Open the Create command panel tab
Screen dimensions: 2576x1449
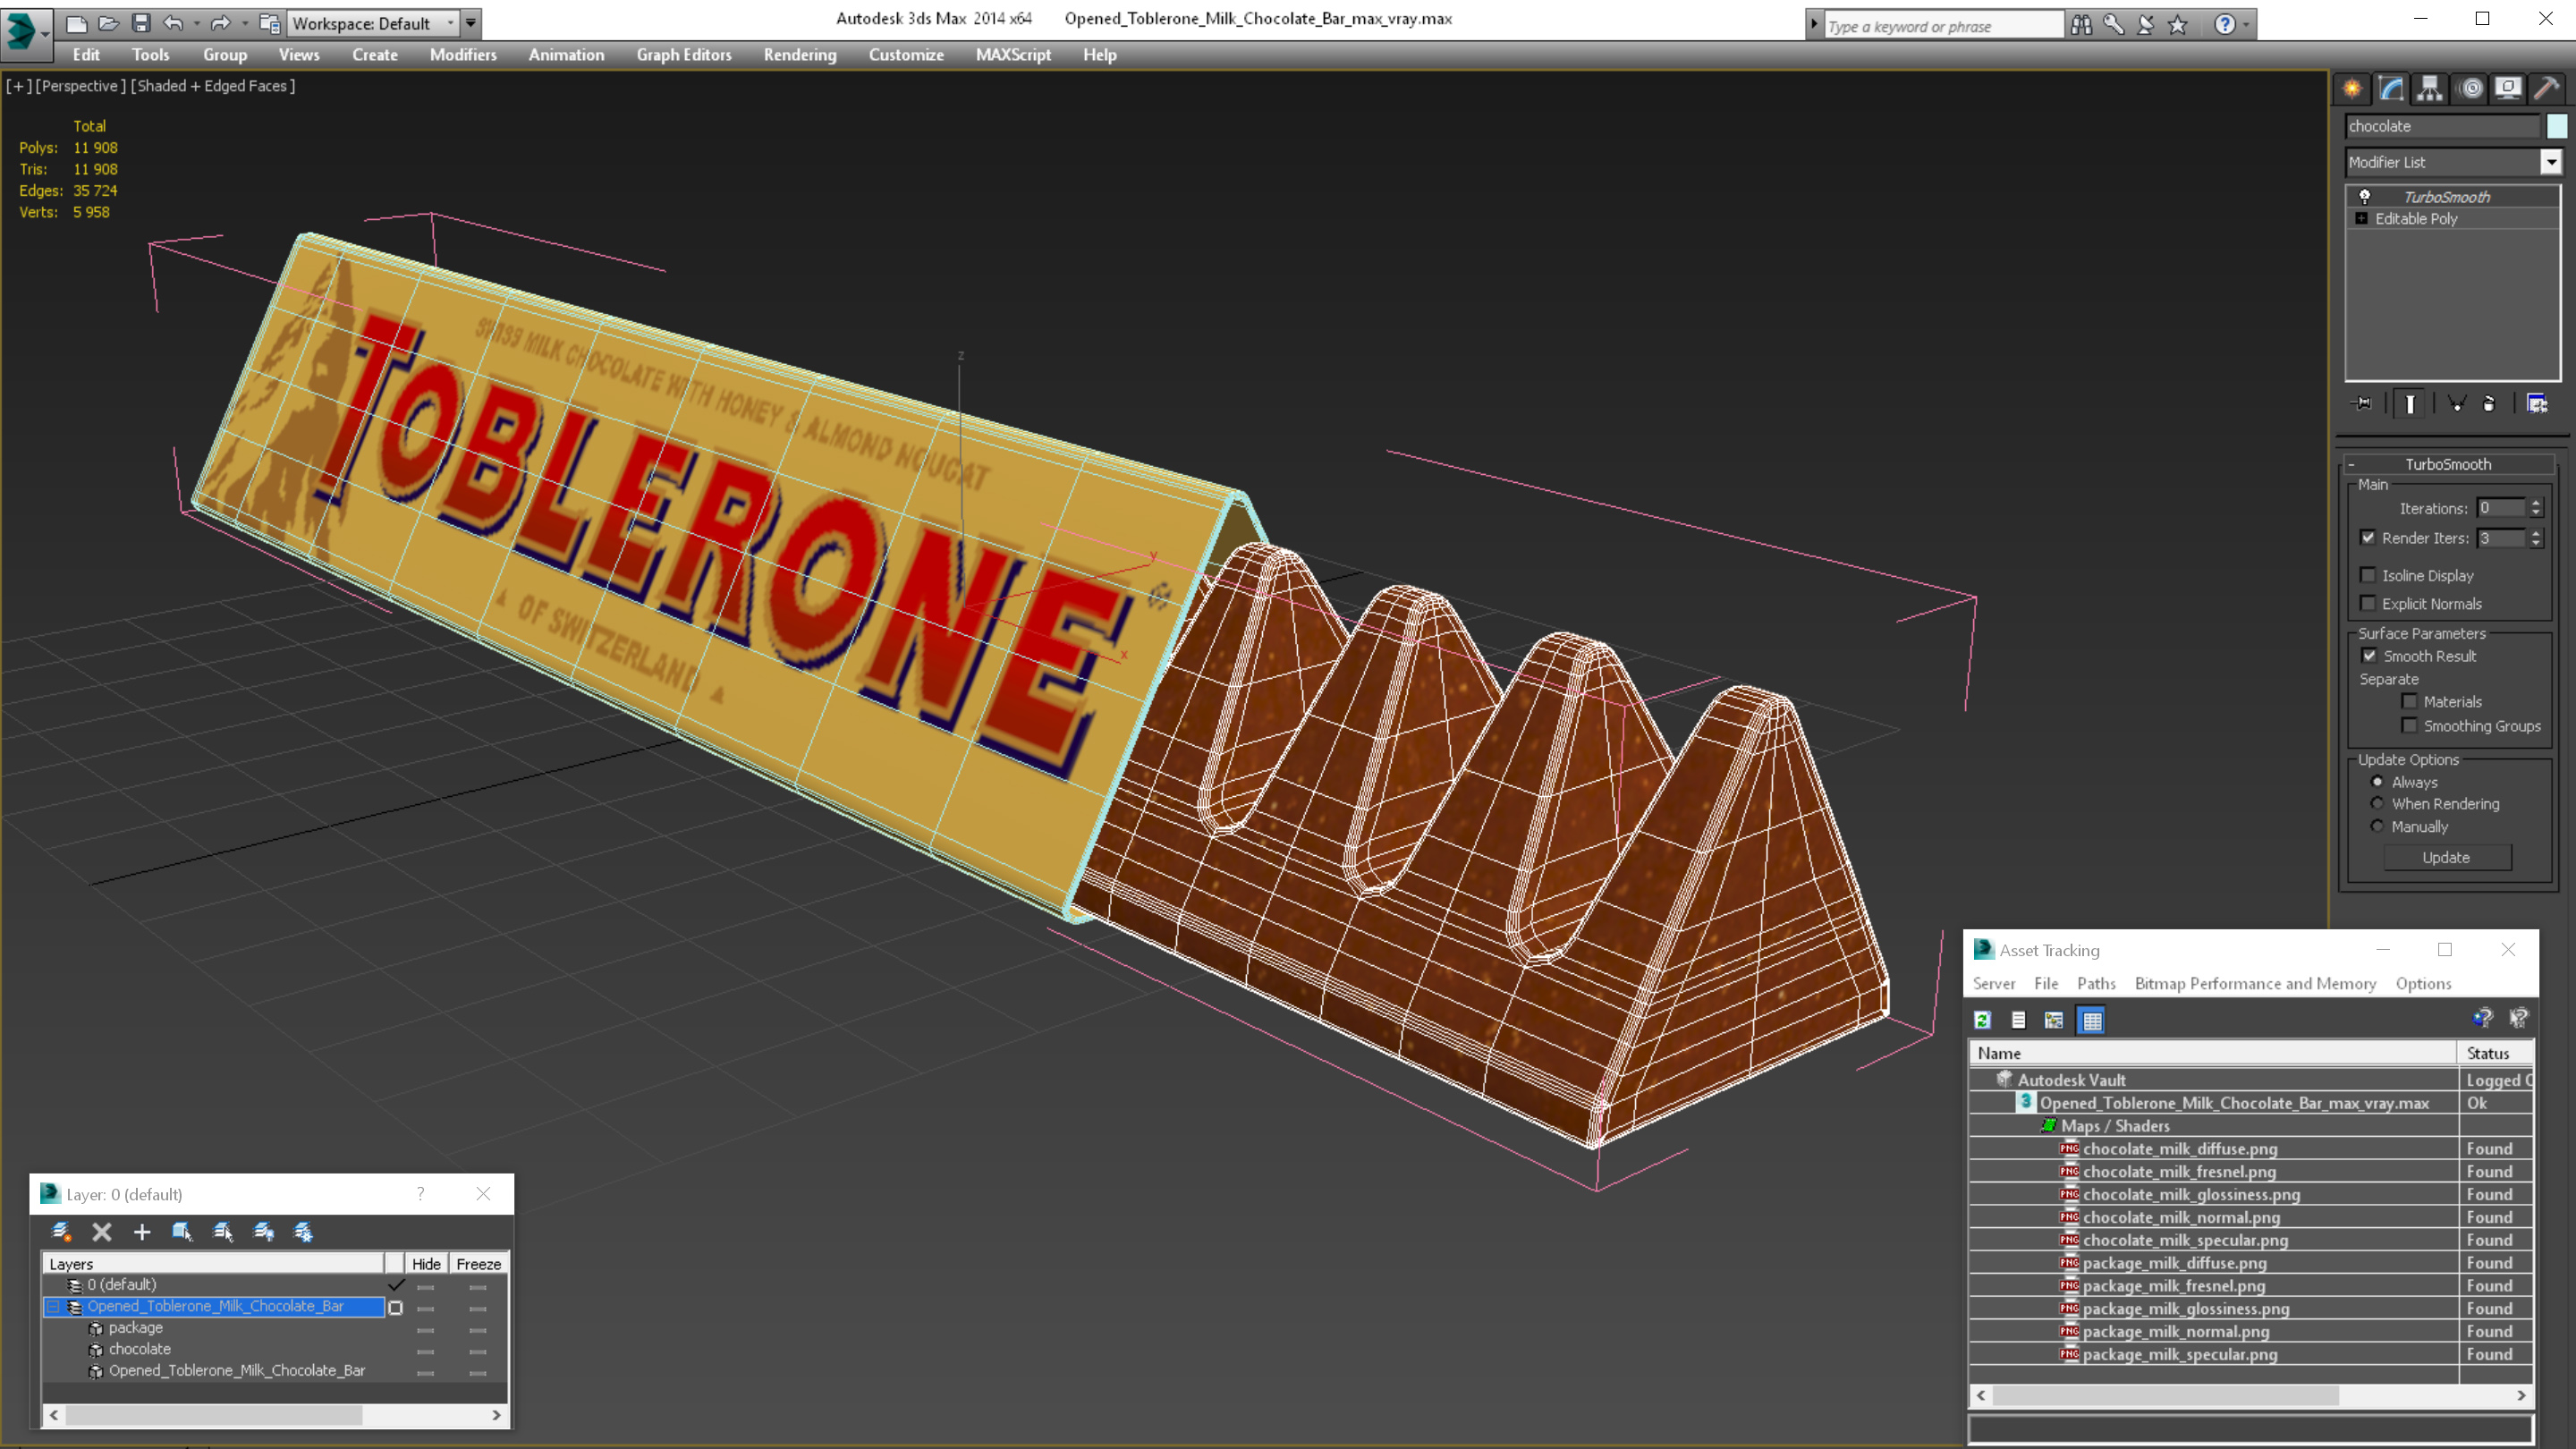click(x=2352, y=88)
